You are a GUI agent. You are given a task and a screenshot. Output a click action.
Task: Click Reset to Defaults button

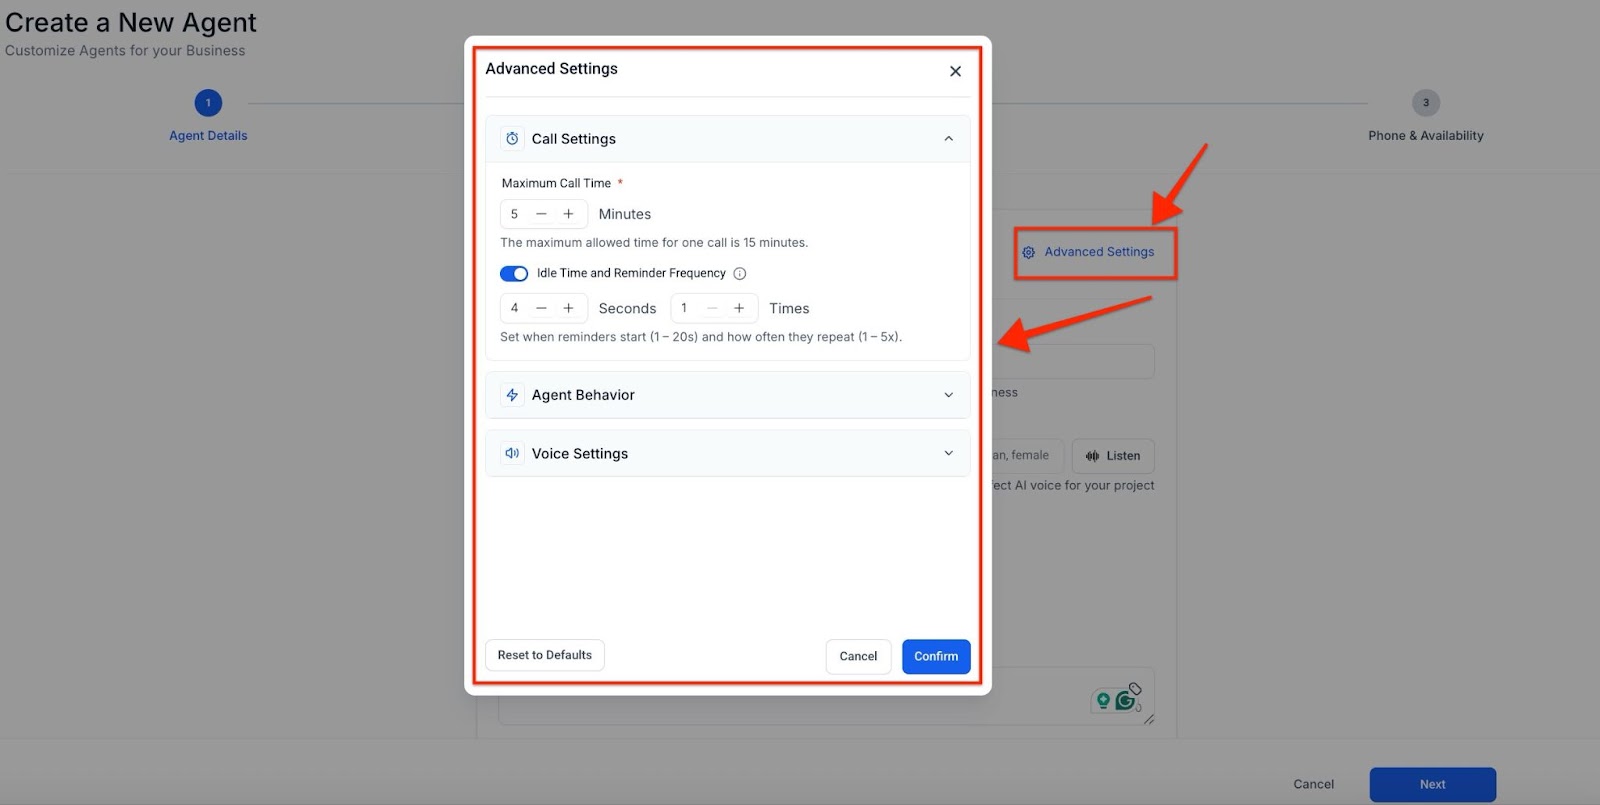tap(545, 655)
